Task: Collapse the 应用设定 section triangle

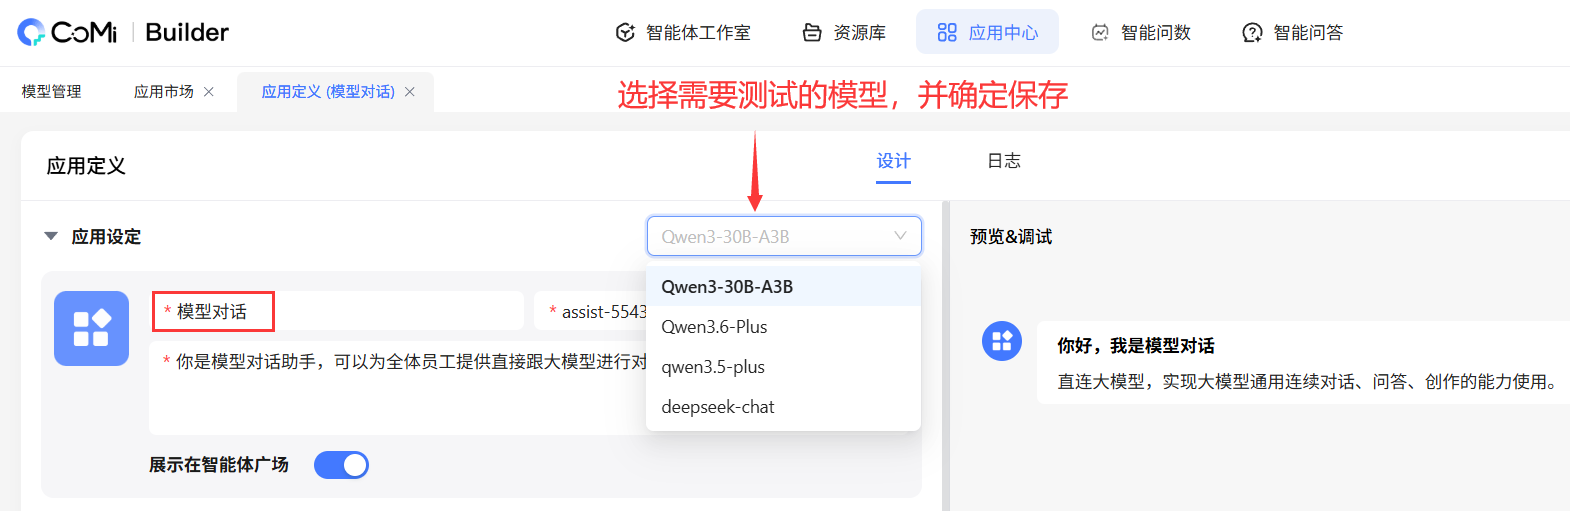Action: coord(51,237)
